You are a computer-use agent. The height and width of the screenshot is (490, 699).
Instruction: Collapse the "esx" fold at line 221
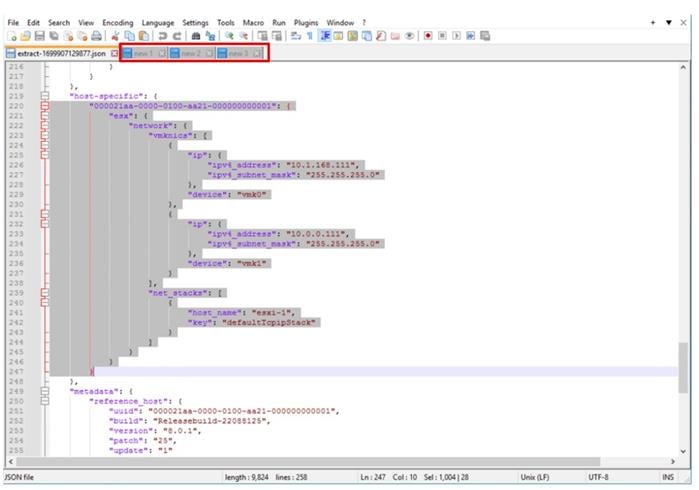(x=45, y=115)
